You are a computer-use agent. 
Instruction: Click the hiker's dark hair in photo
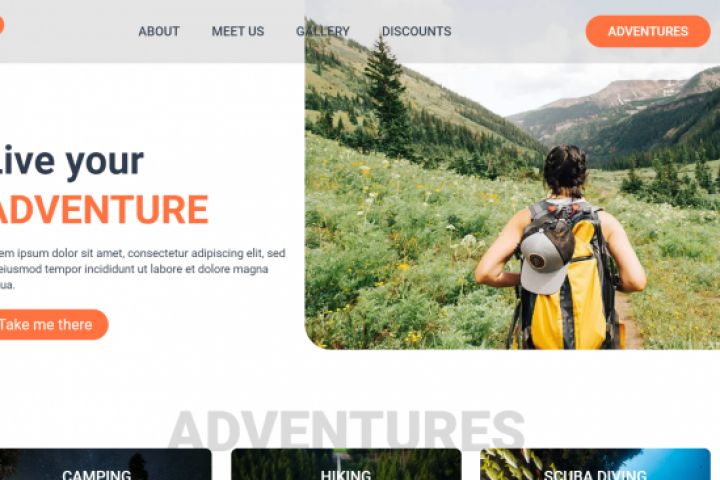click(565, 170)
